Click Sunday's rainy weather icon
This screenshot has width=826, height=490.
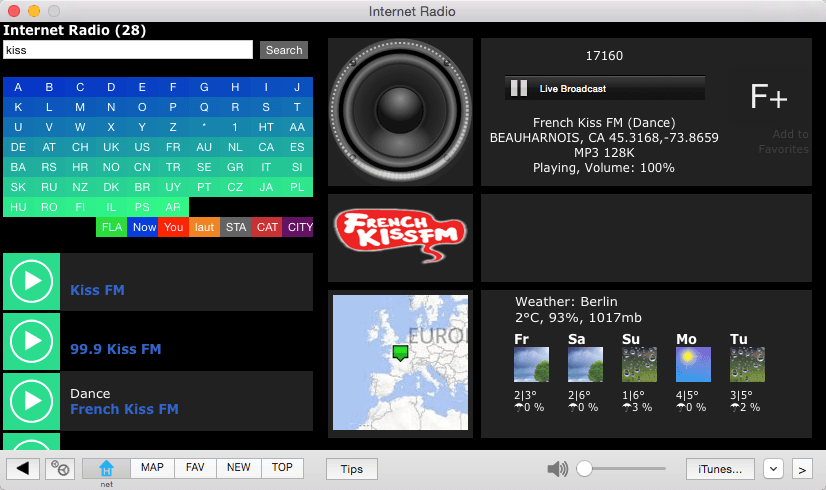640,364
